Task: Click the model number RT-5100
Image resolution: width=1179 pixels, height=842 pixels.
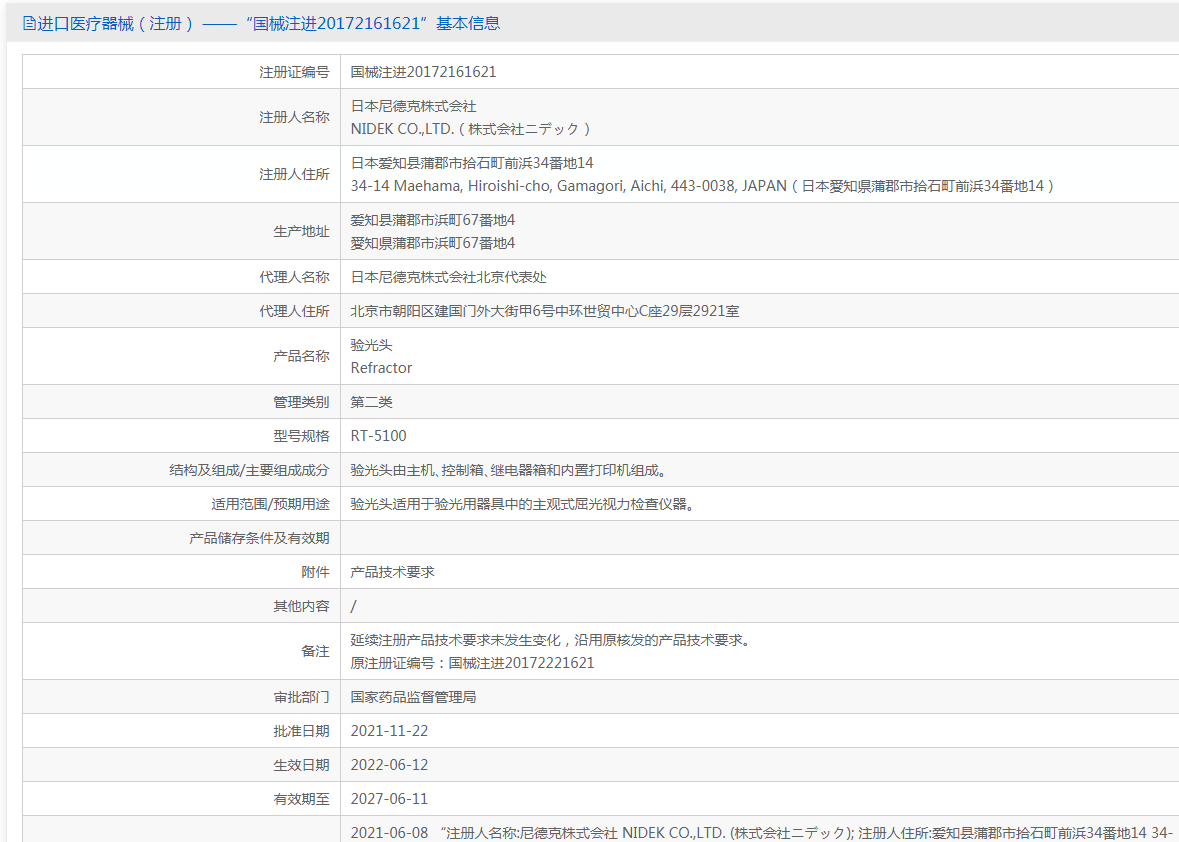Action: [378, 436]
